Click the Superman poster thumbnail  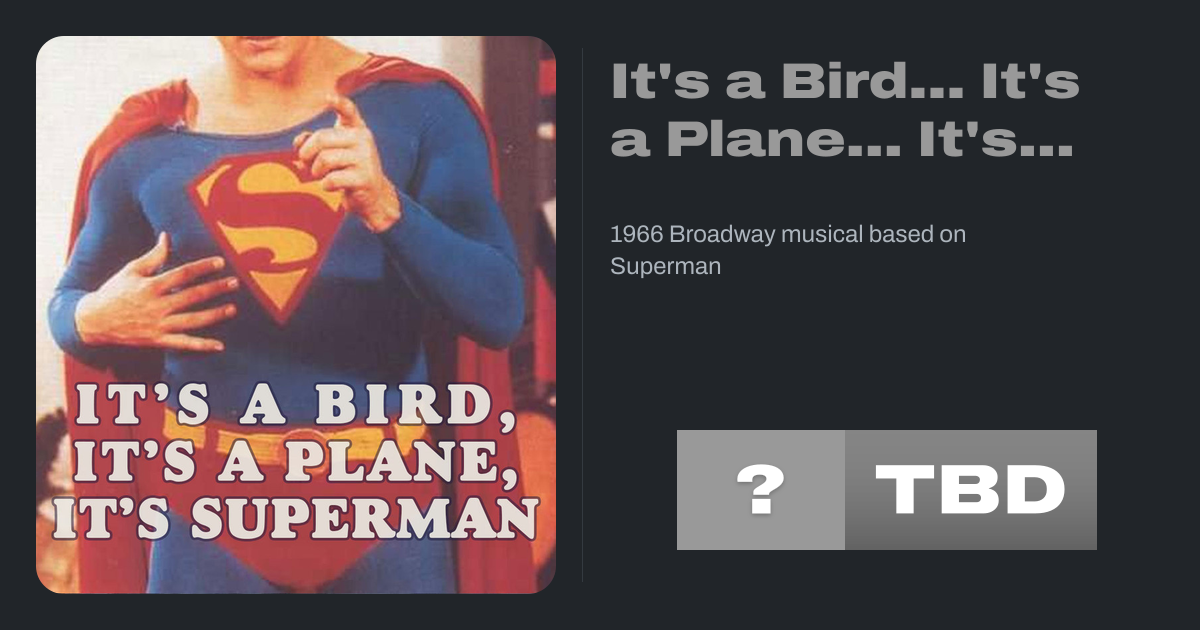(296, 315)
